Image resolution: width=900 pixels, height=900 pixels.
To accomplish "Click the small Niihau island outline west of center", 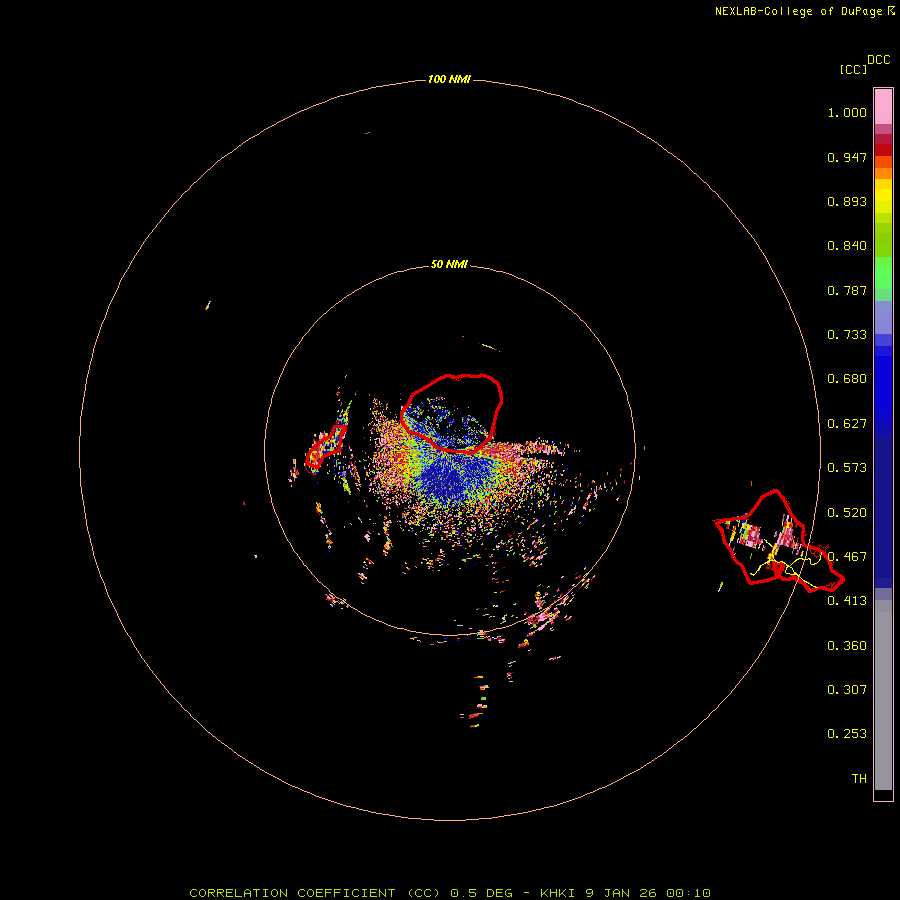I will (325, 449).
